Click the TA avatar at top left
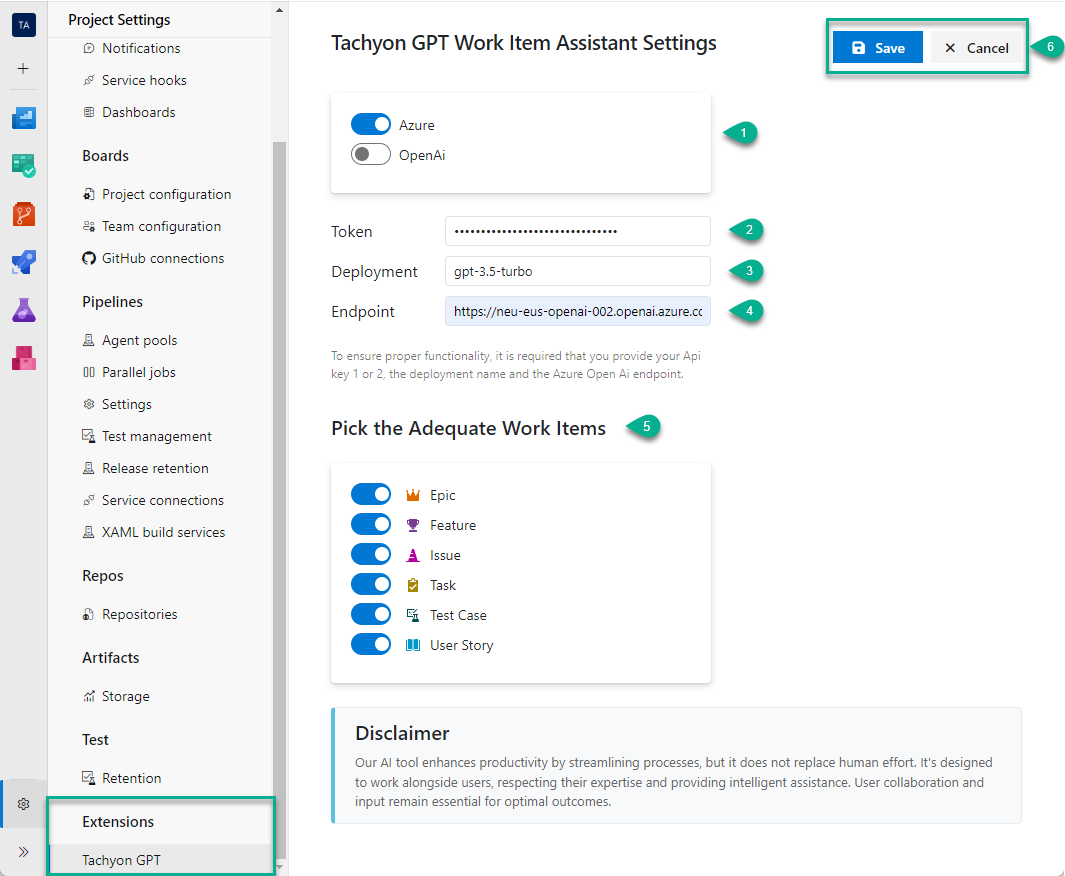The width and height of the screenshot is (1065, 876). pyautogui.click(x=23, y=24)
